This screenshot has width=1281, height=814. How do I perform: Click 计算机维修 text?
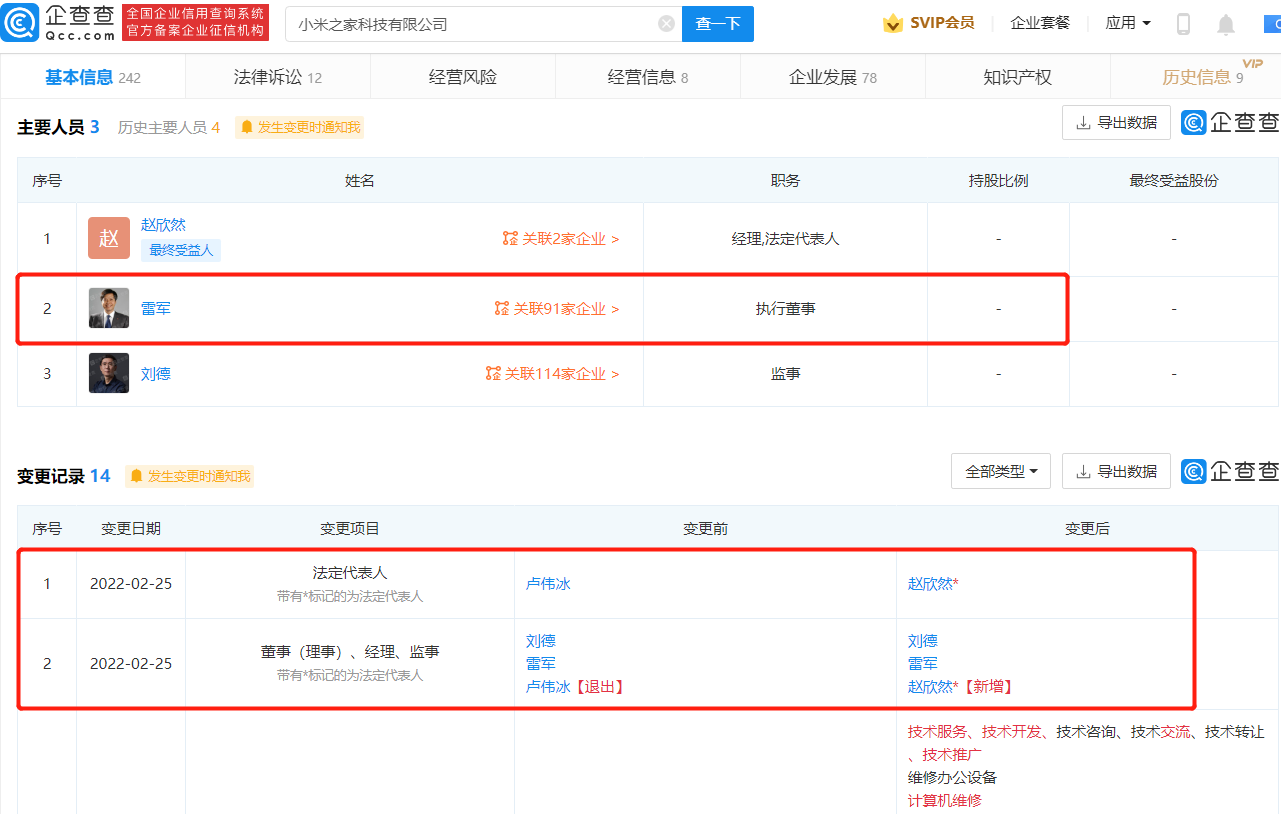pyautogui.click(x=945, y=801)
